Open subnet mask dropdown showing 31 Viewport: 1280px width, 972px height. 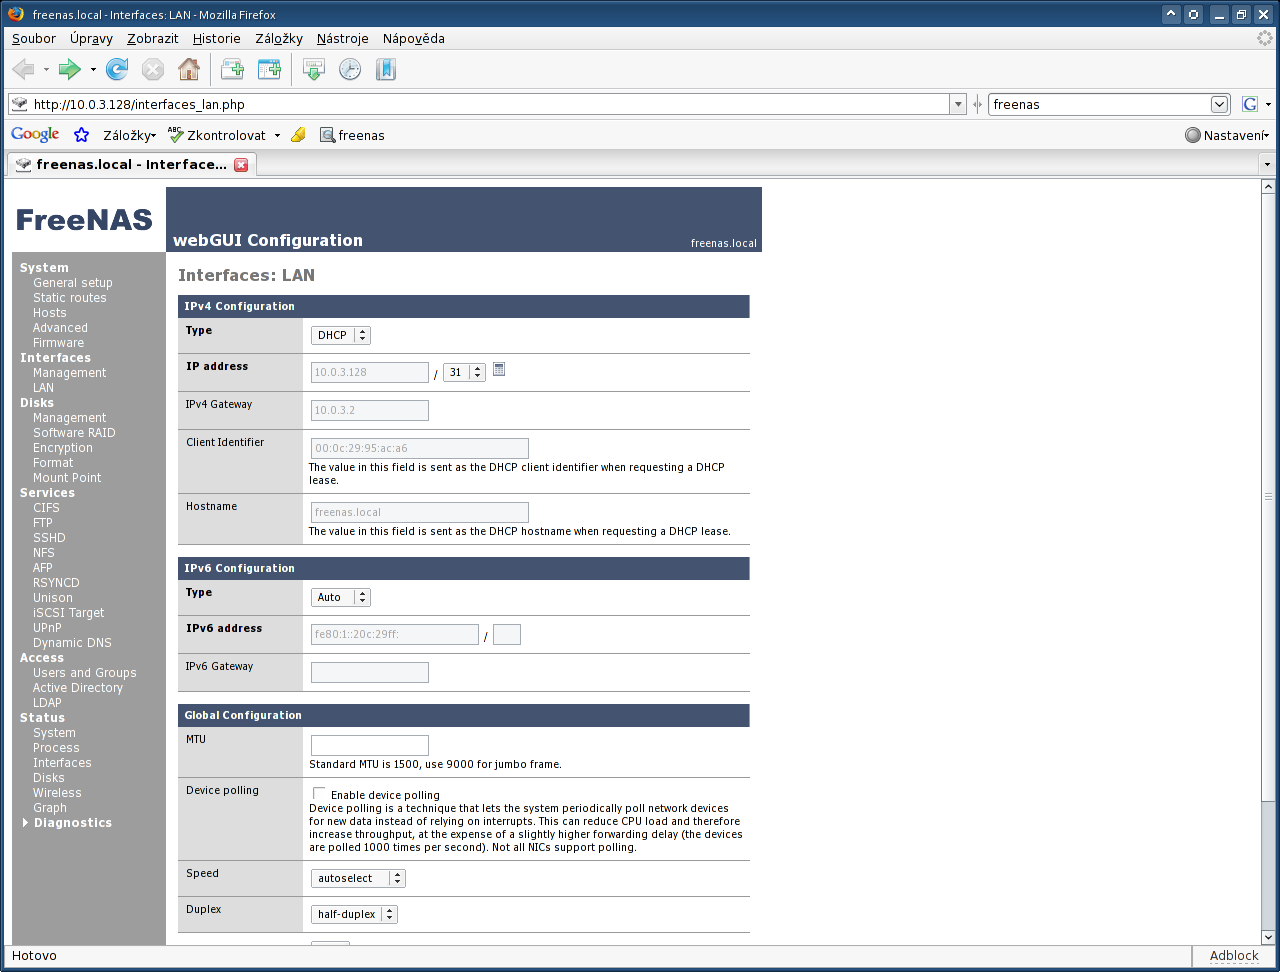pyautogui.click(x=464, y=372)
